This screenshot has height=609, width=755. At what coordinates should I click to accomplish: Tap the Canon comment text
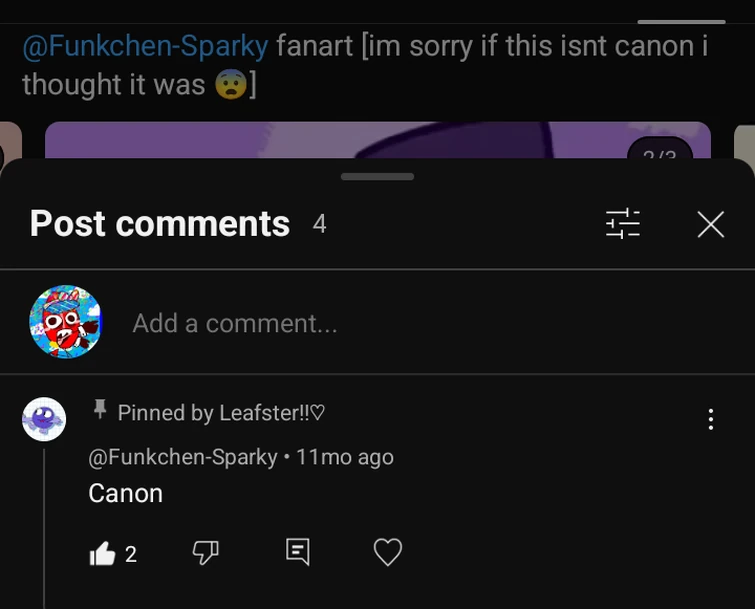[125, 493]
